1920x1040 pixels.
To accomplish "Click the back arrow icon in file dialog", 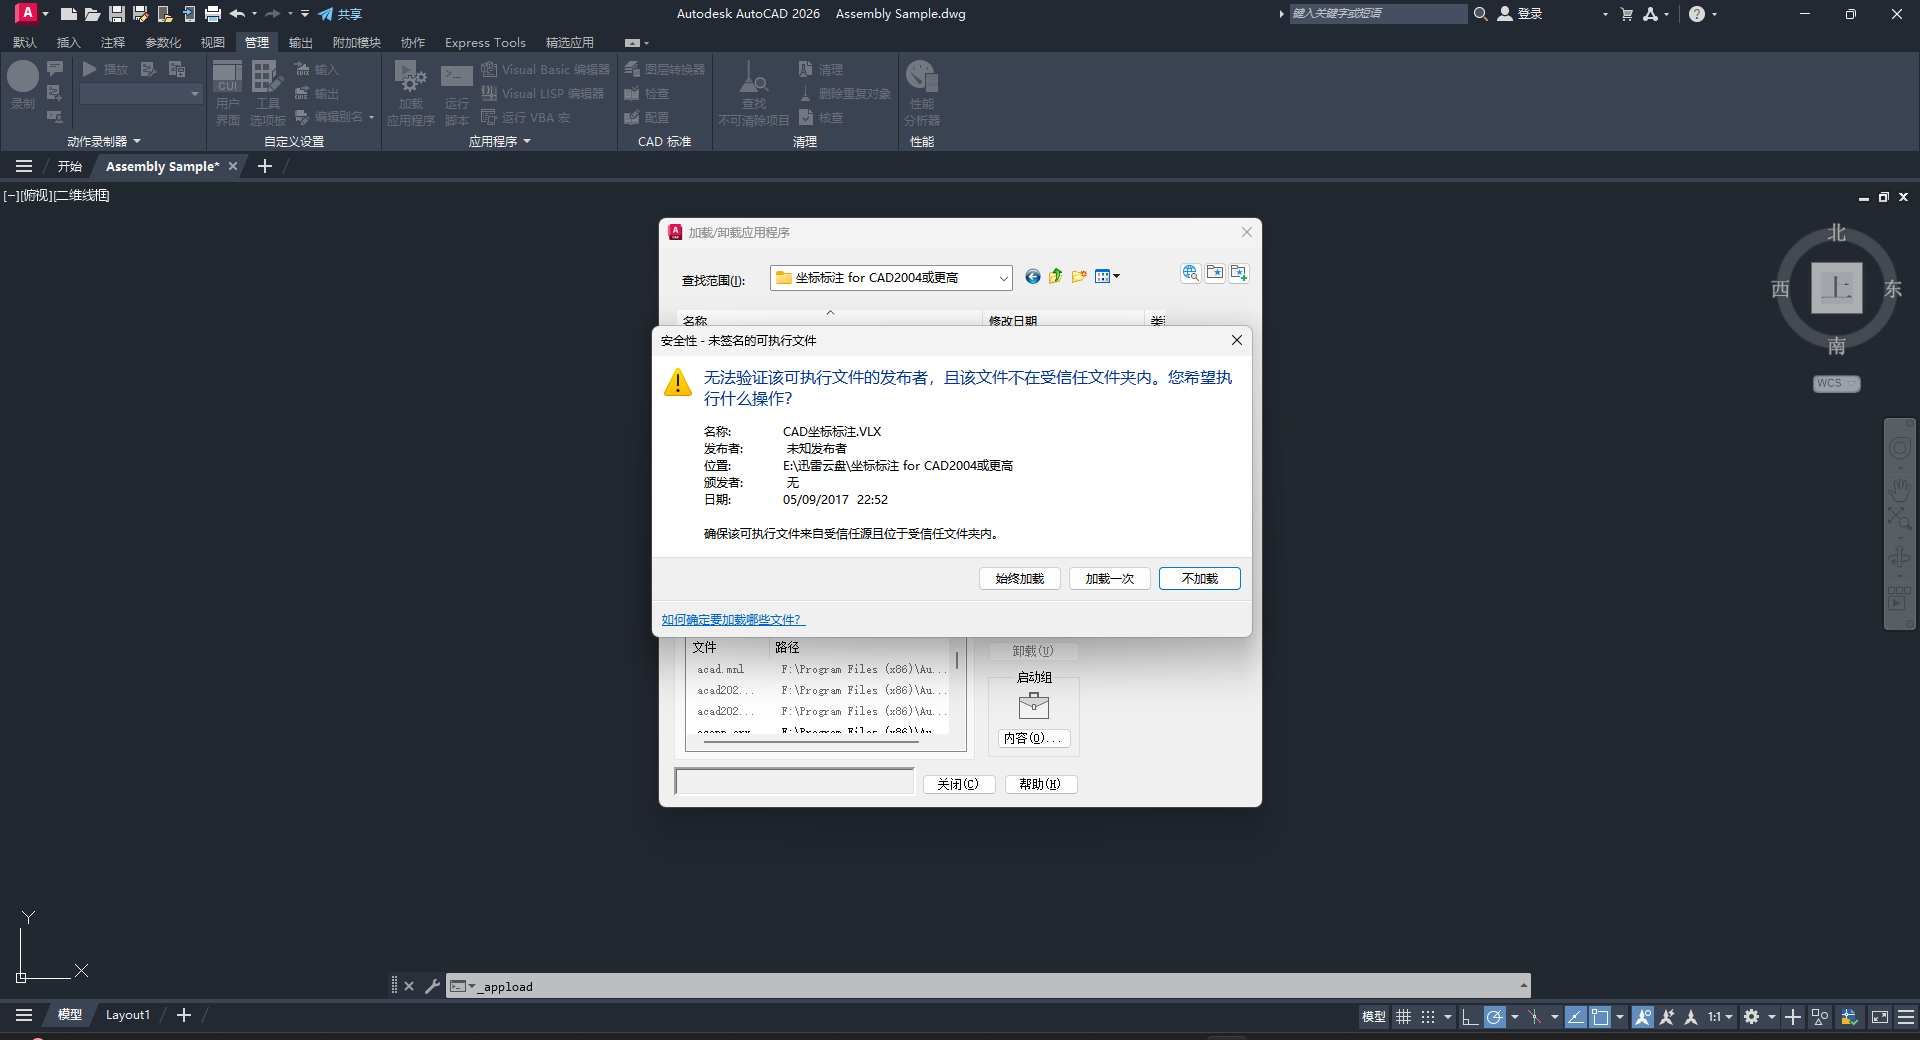I will point(1033,277).
